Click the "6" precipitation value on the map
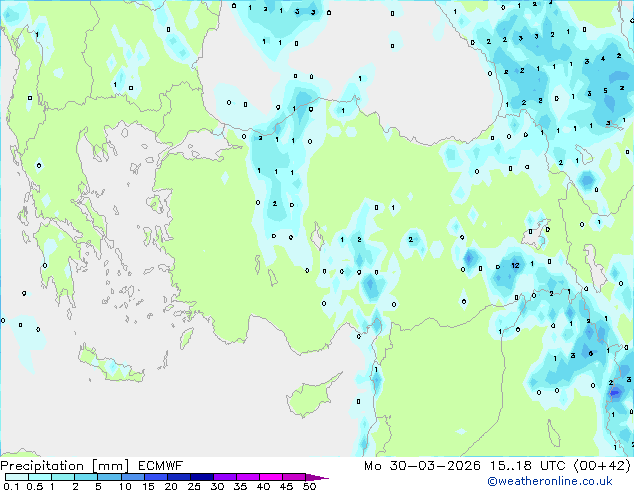The image size is (634, 490). [x=591, y=354]
